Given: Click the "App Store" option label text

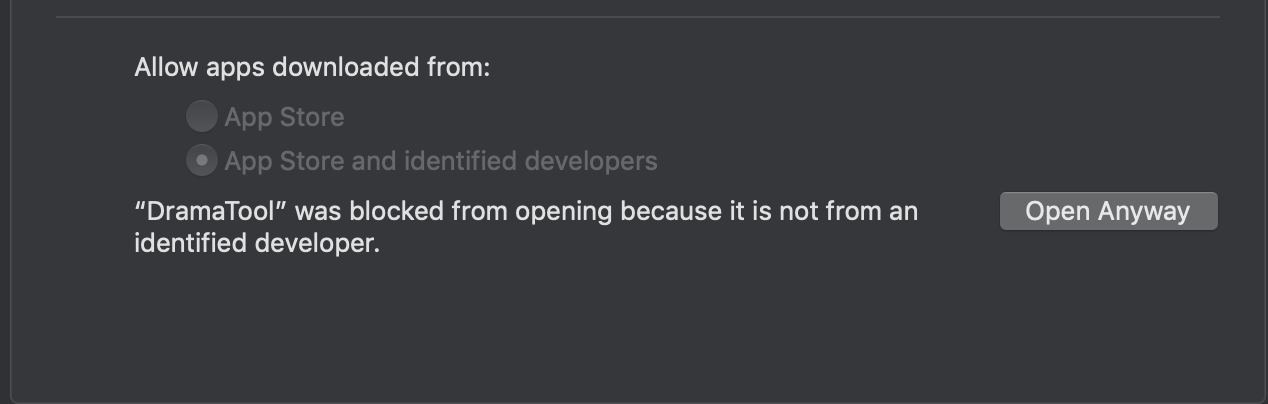Looking at the screenshot, I should point(284,117).
